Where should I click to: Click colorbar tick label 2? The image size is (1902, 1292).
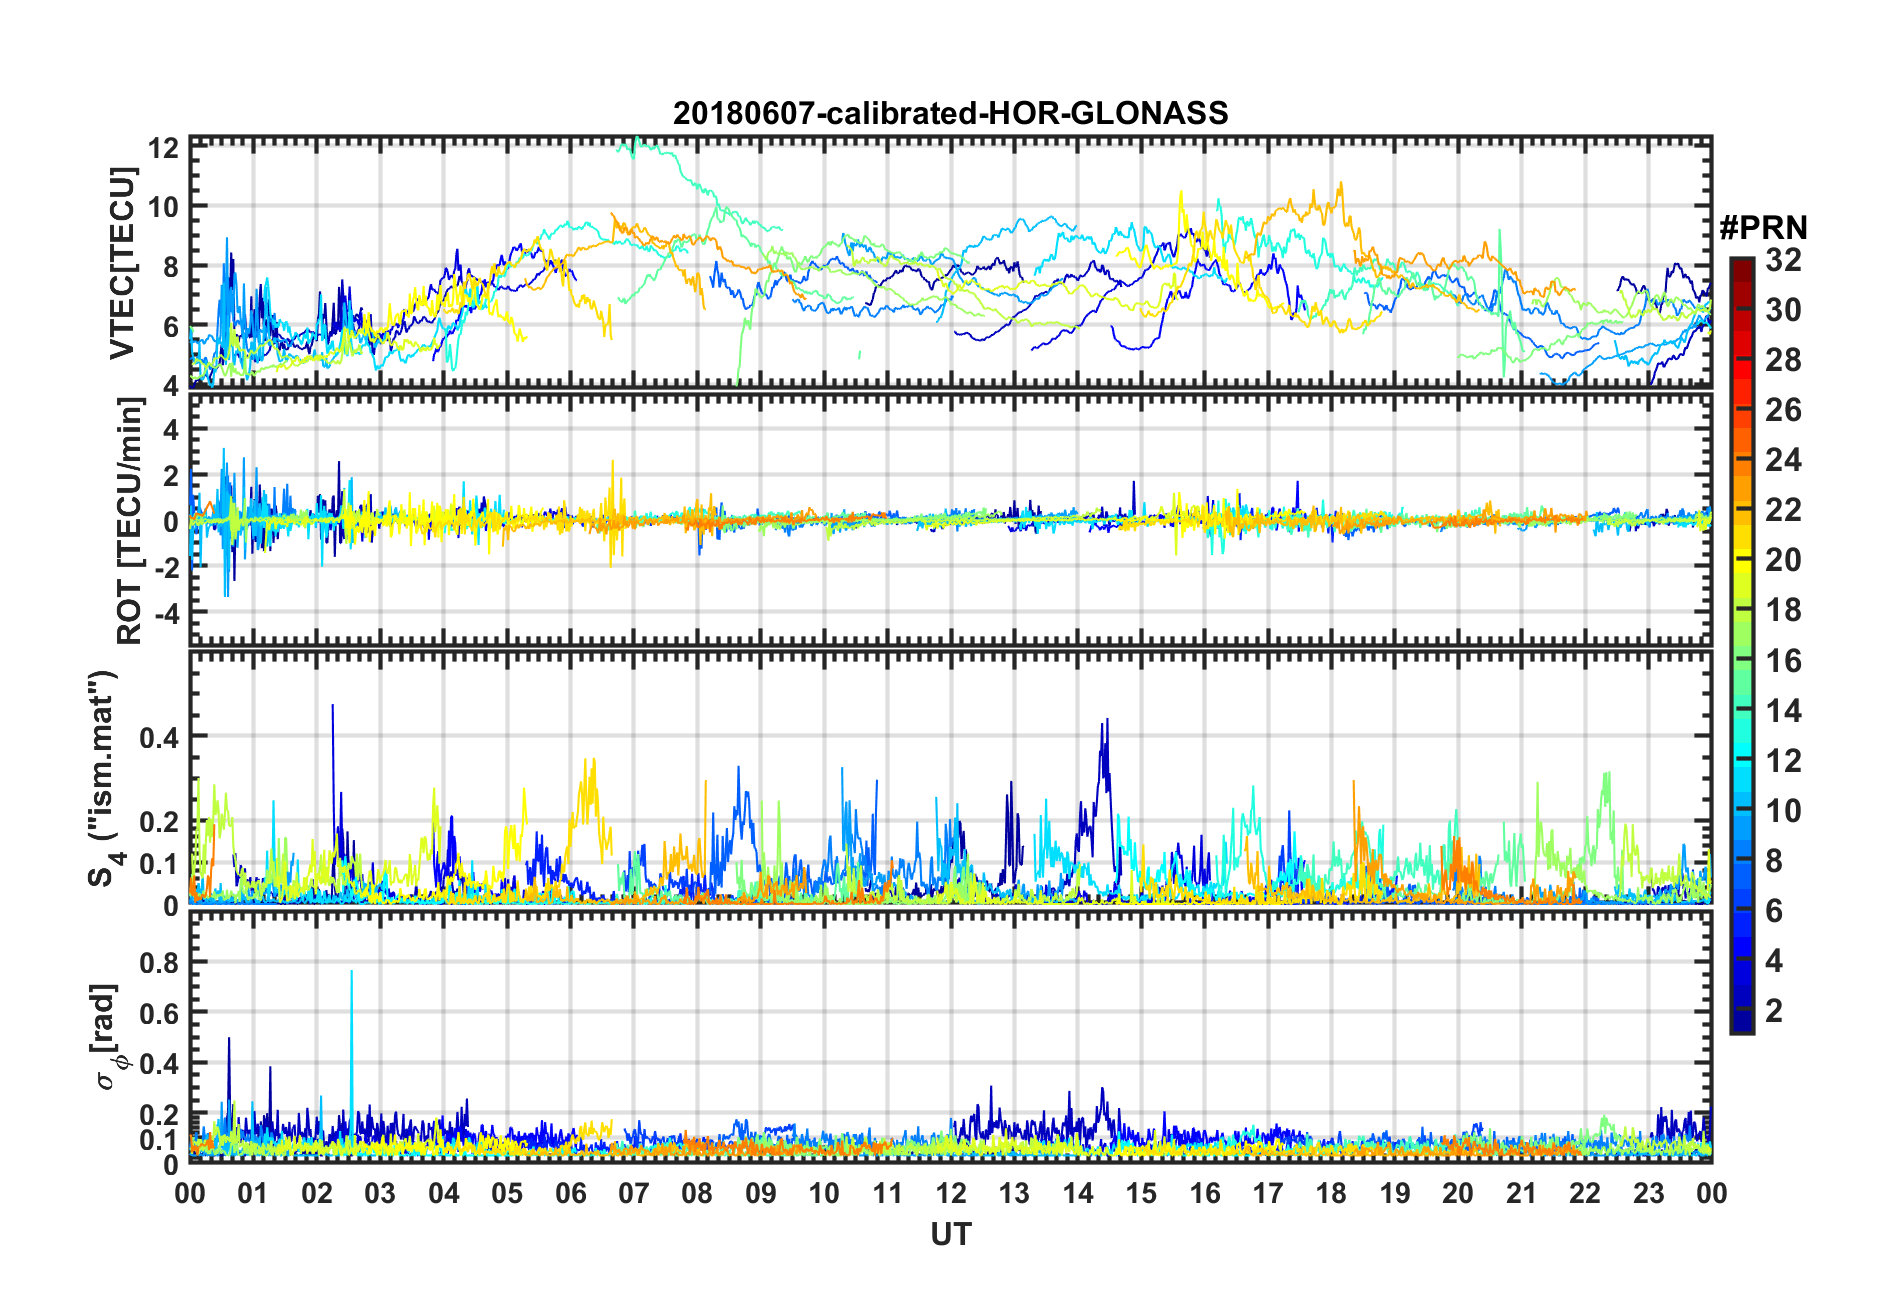click(x=1774, y=1011)
